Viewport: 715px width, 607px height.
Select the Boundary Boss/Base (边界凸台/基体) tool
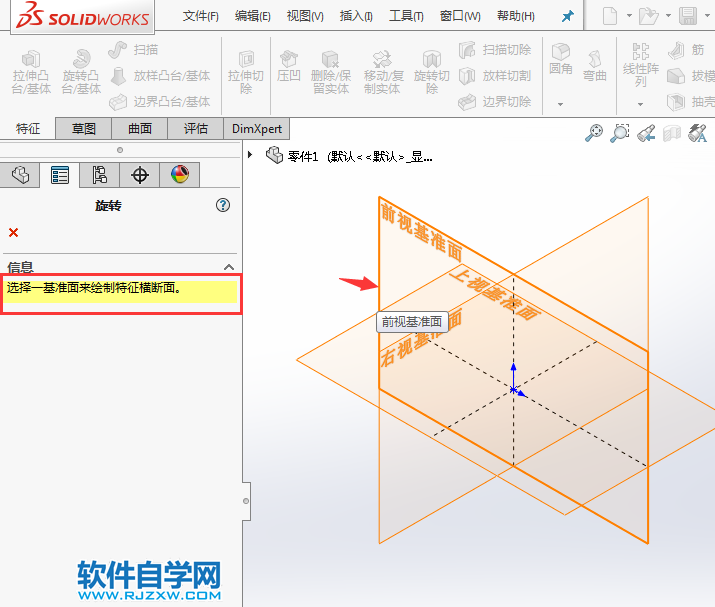[x=160, y=102]
